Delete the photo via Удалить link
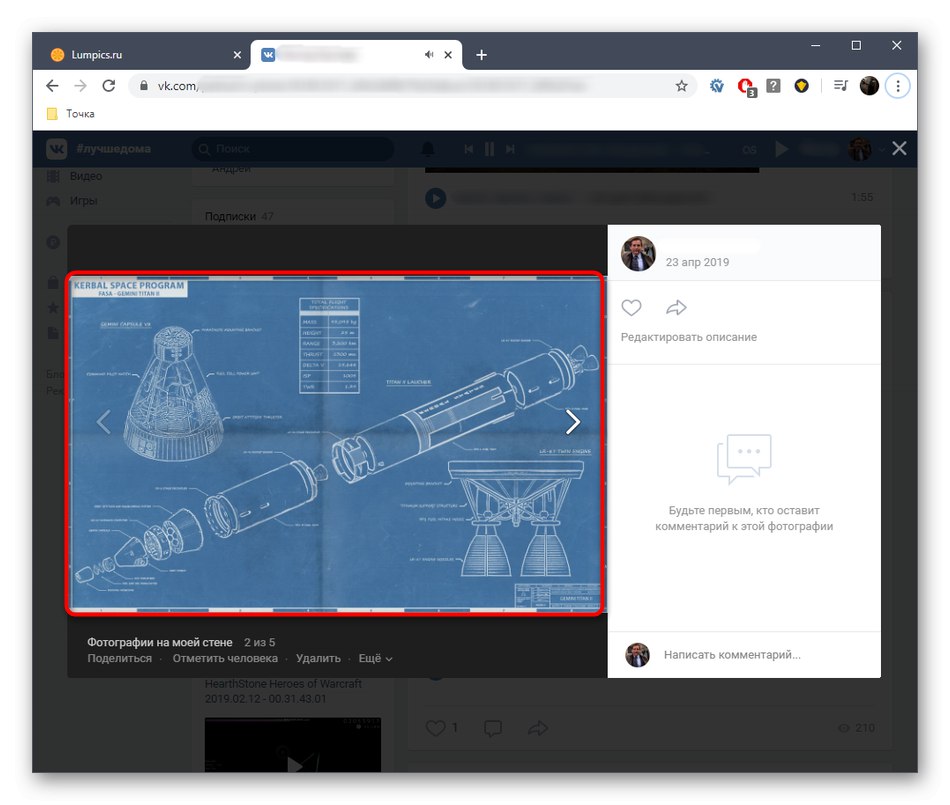950x805 pixels. coord(318,658)
